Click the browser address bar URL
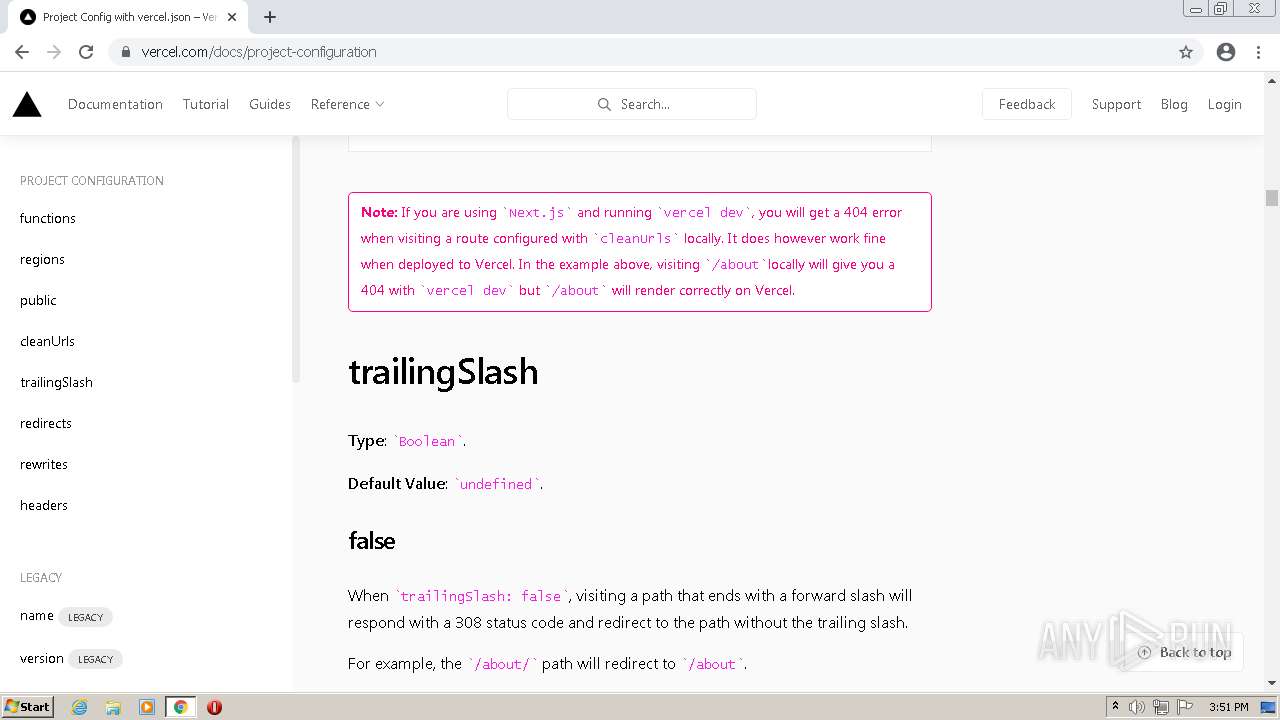 259,52
